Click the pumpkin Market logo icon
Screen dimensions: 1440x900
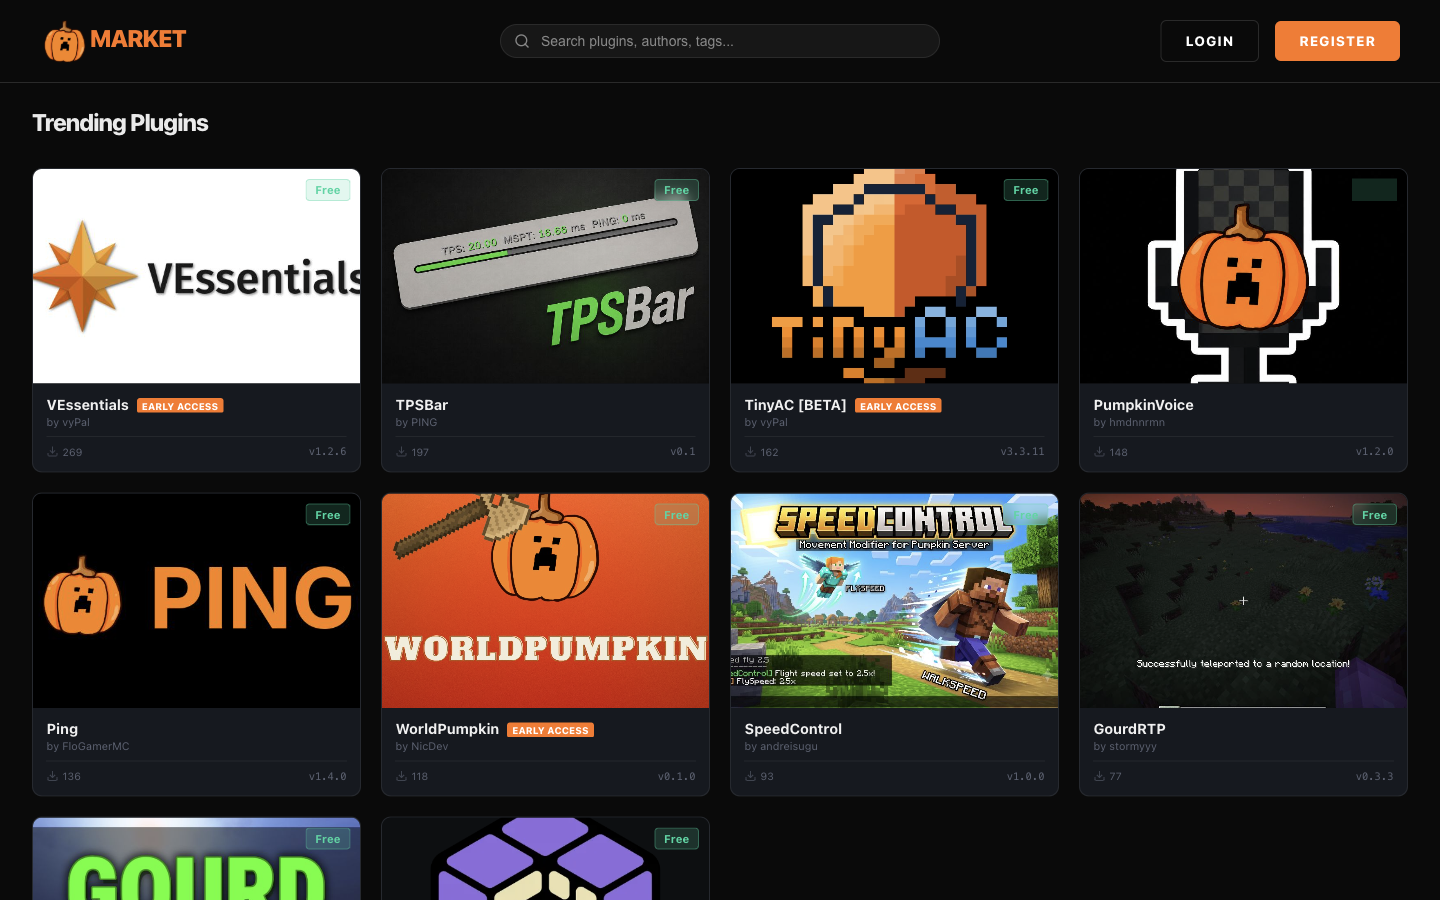pos(65,41)
